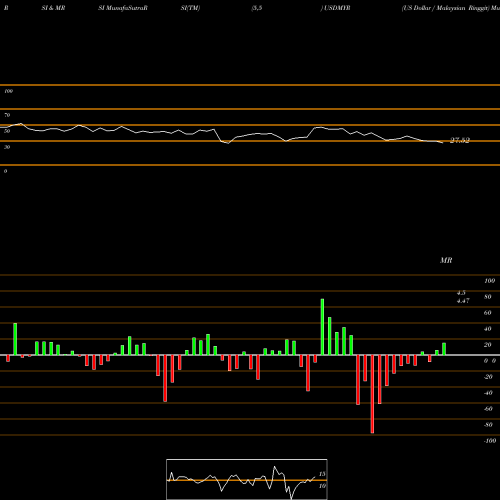Select the 40 label on MR axis
The height and width of the screenshot is (500, 500).
point(488,329)
